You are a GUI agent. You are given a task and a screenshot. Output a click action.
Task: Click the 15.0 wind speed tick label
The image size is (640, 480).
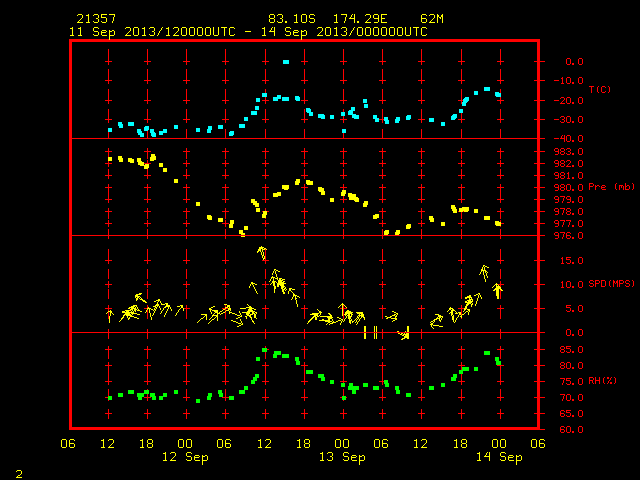pos(571,260)
